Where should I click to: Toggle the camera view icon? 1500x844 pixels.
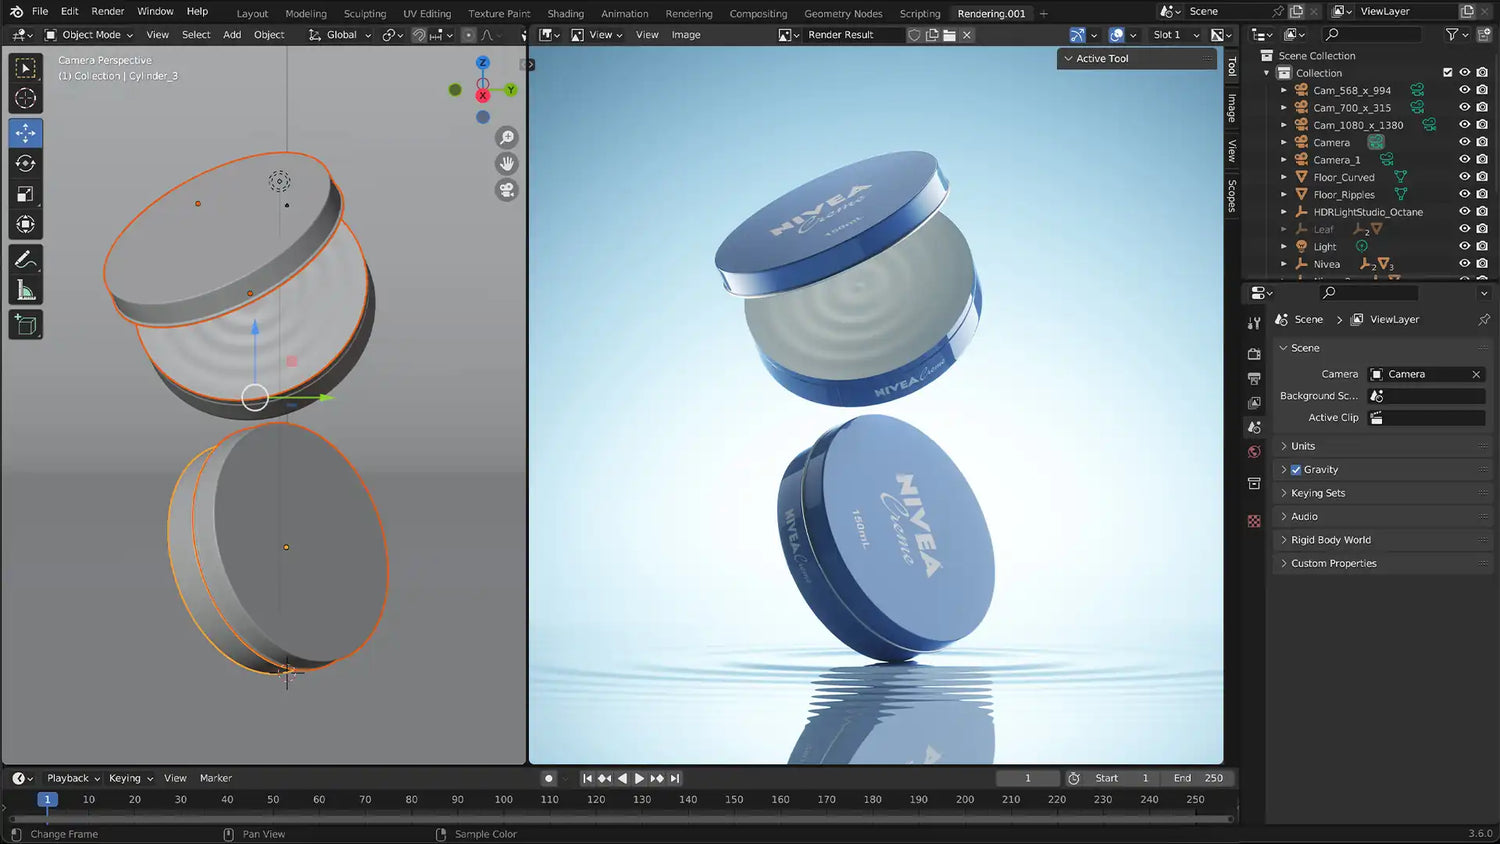(x=507, y=190)
